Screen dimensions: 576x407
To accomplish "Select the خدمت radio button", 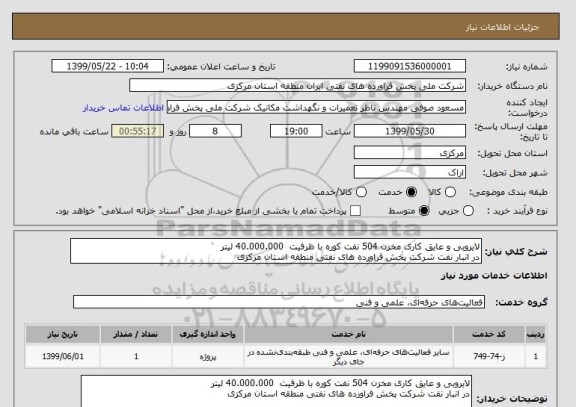I will 411,192.
